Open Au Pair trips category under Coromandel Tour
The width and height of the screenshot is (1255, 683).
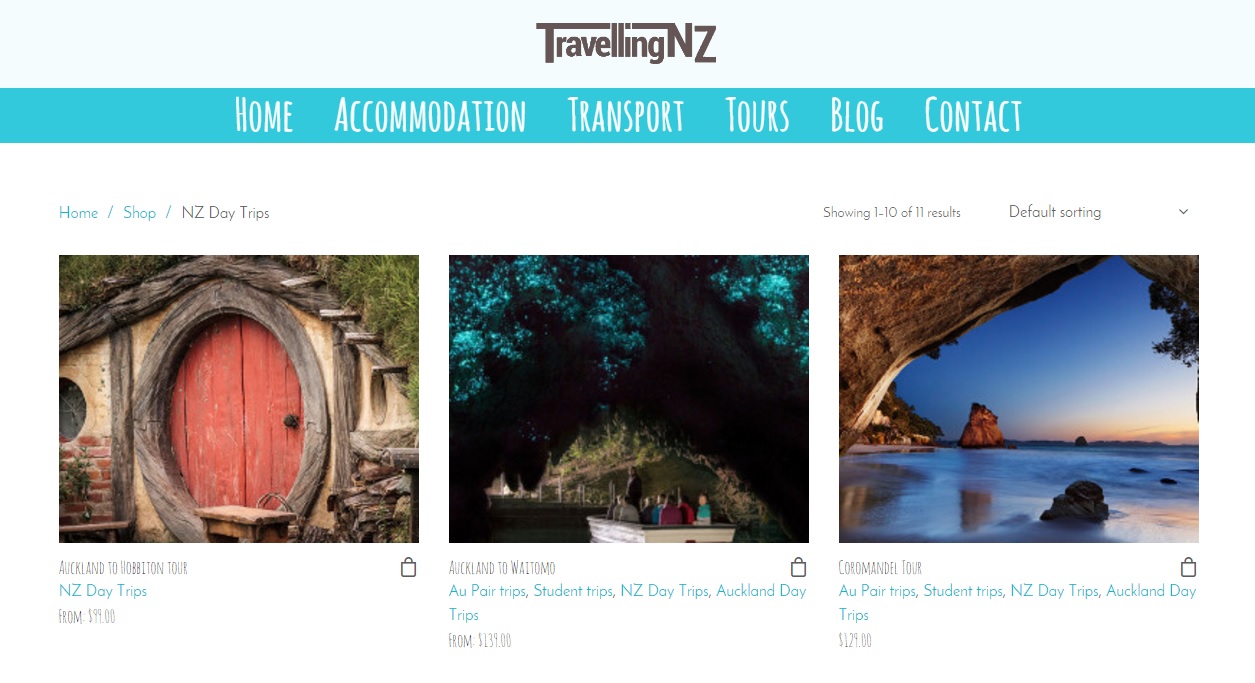pos(877,591)
